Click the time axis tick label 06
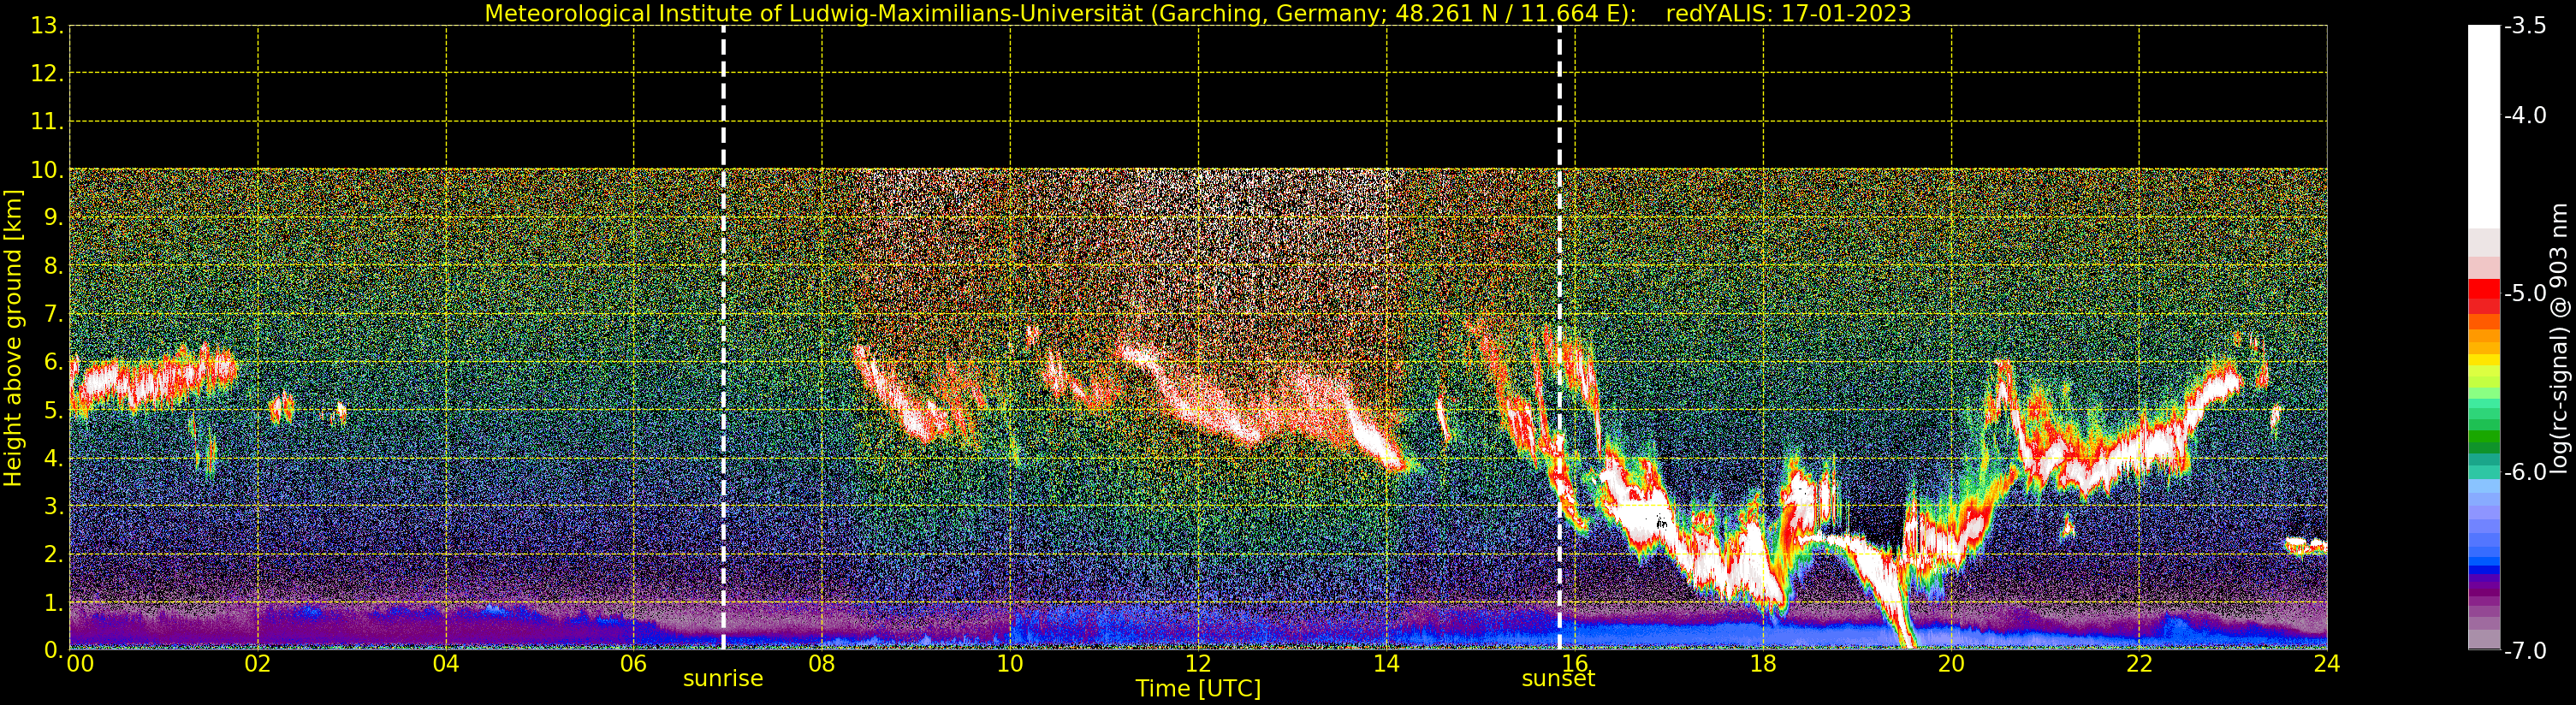The height and width of the screenshot is (705, 2576). tap(634, 664)
